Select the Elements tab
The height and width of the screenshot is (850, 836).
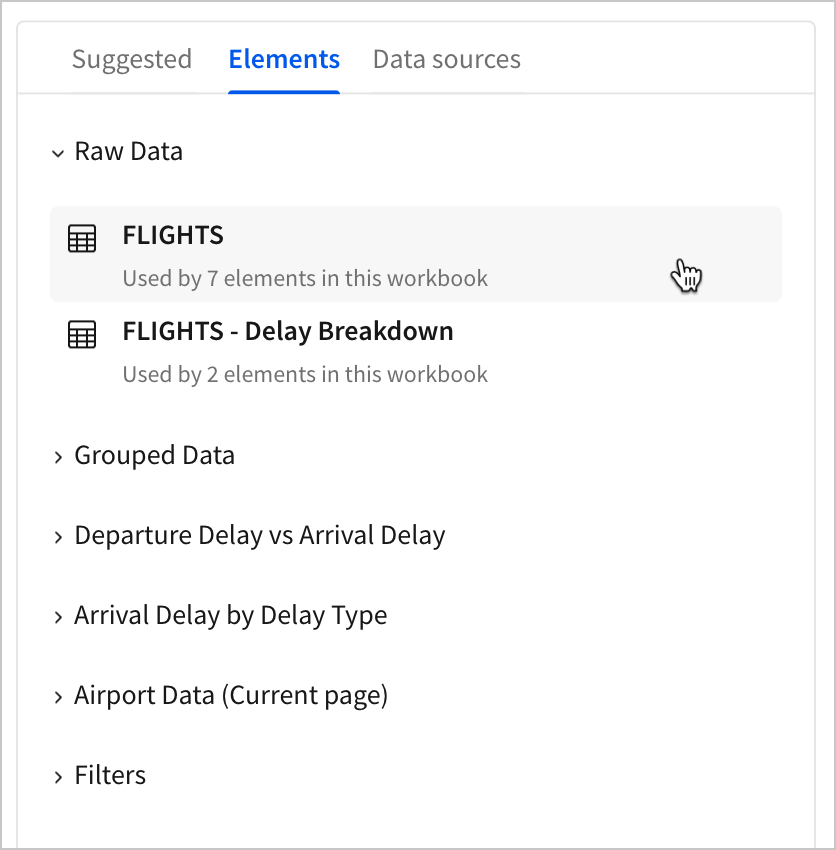[x=284, y=59]
